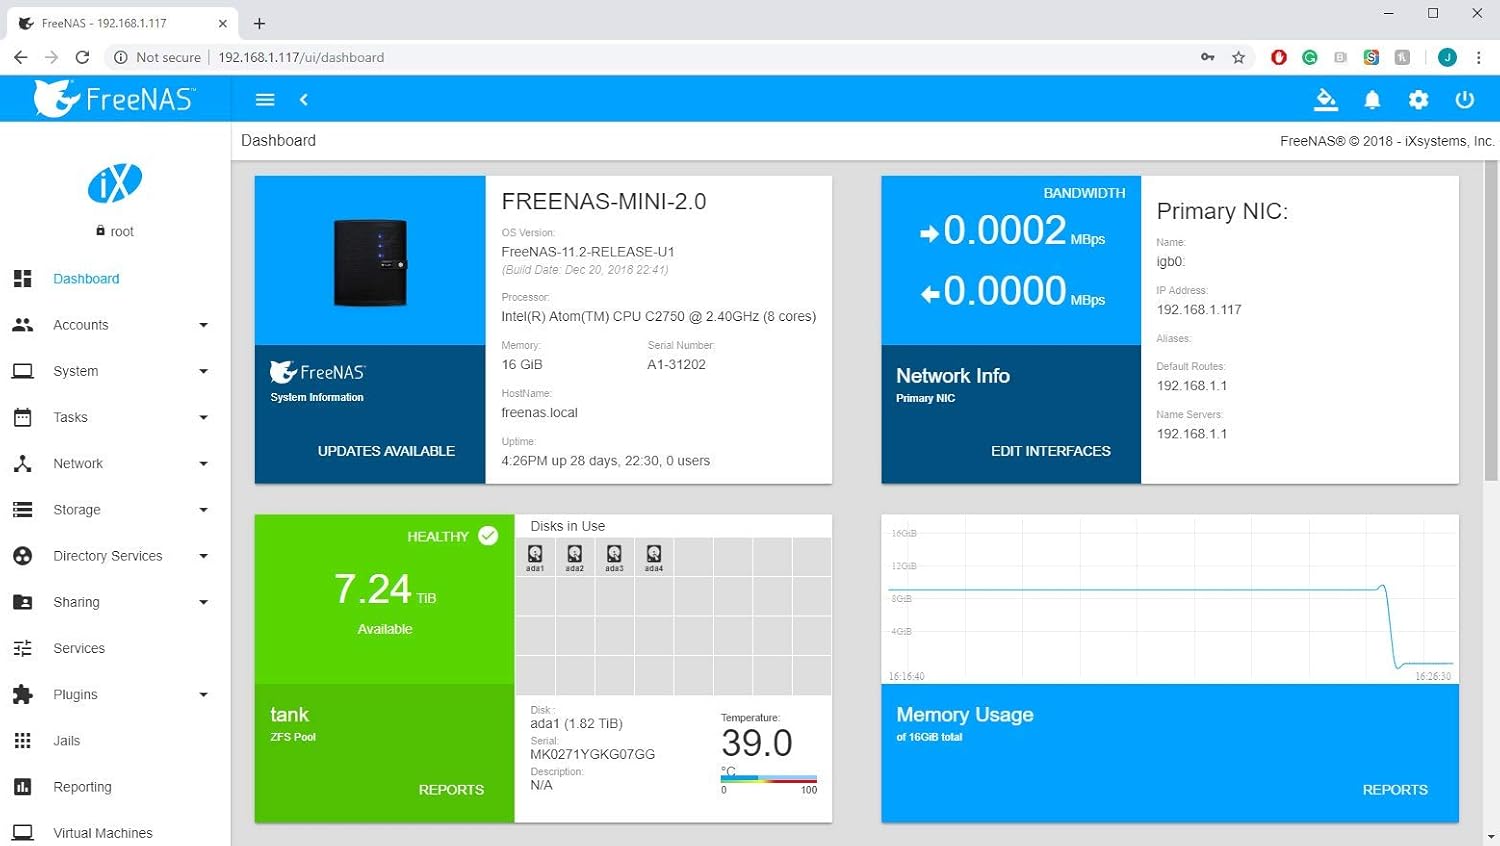This screenshot has height=846, width=1500.
Task: Click the power icon in header
Action: (x=1464, y=100)
